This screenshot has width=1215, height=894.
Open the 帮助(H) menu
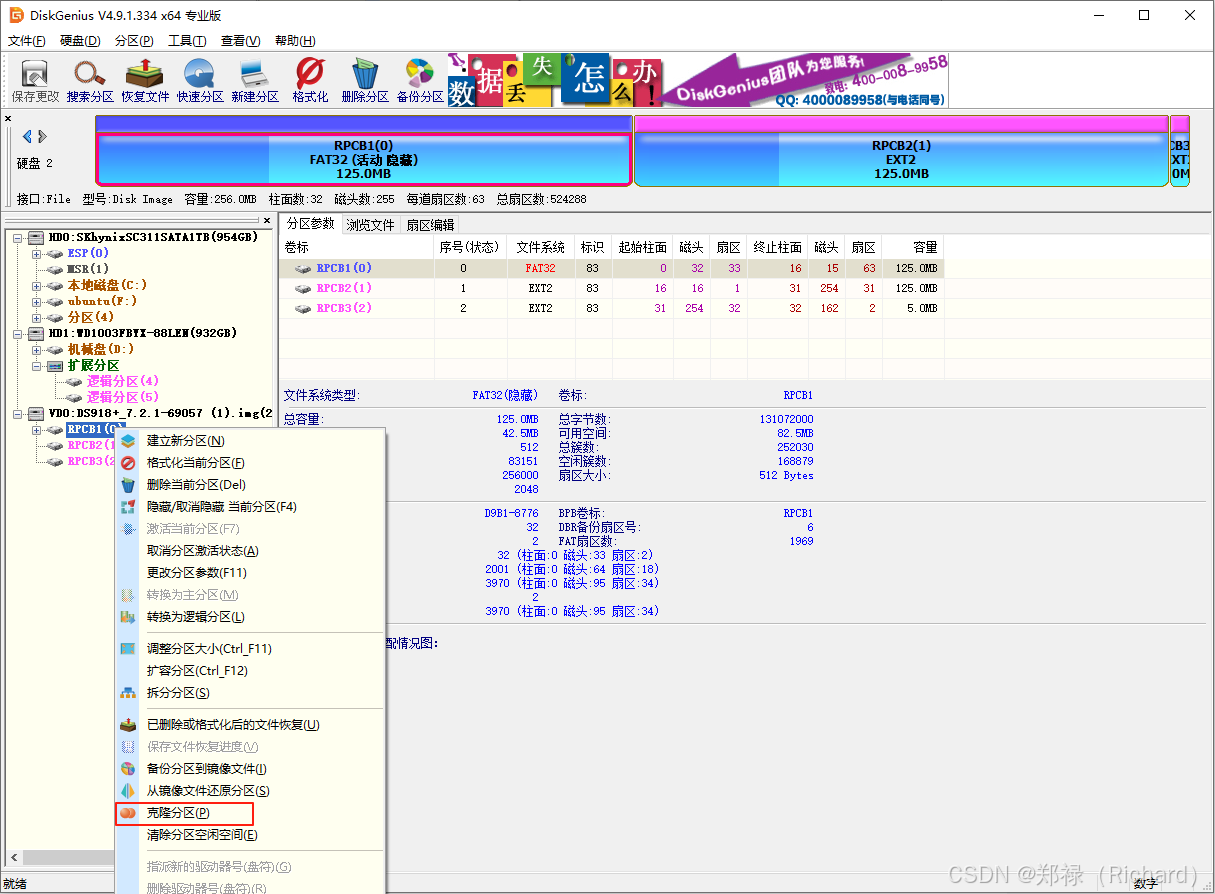click(x=294, y=41)
